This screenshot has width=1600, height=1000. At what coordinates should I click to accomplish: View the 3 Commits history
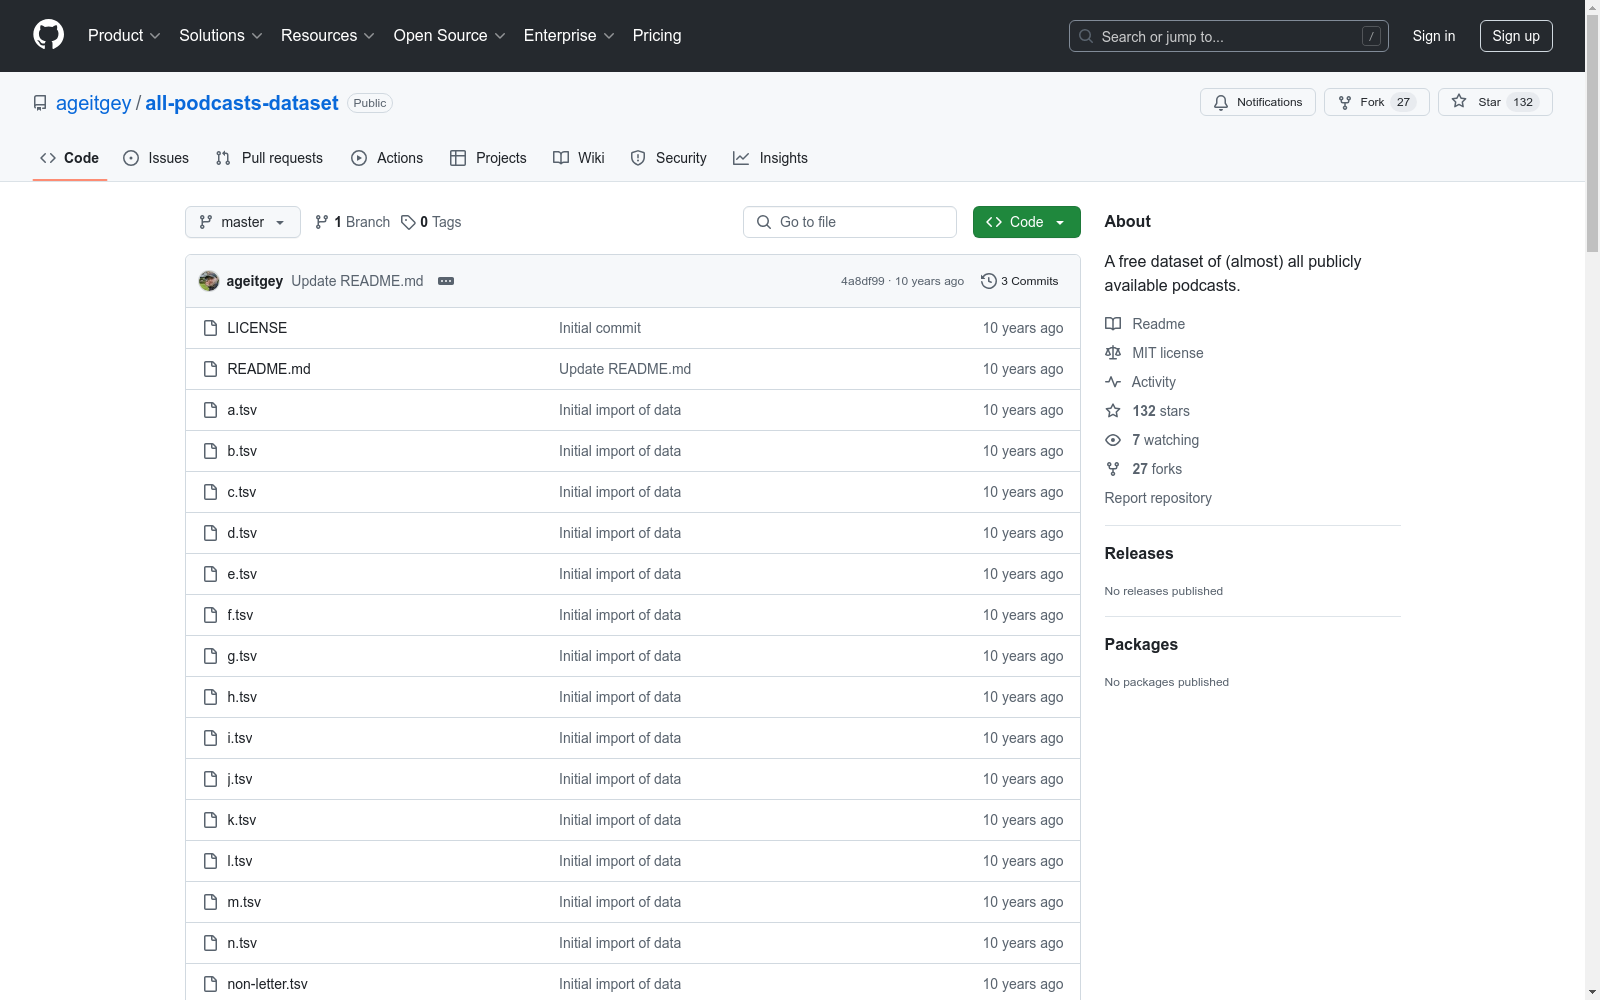(1020, 281)
